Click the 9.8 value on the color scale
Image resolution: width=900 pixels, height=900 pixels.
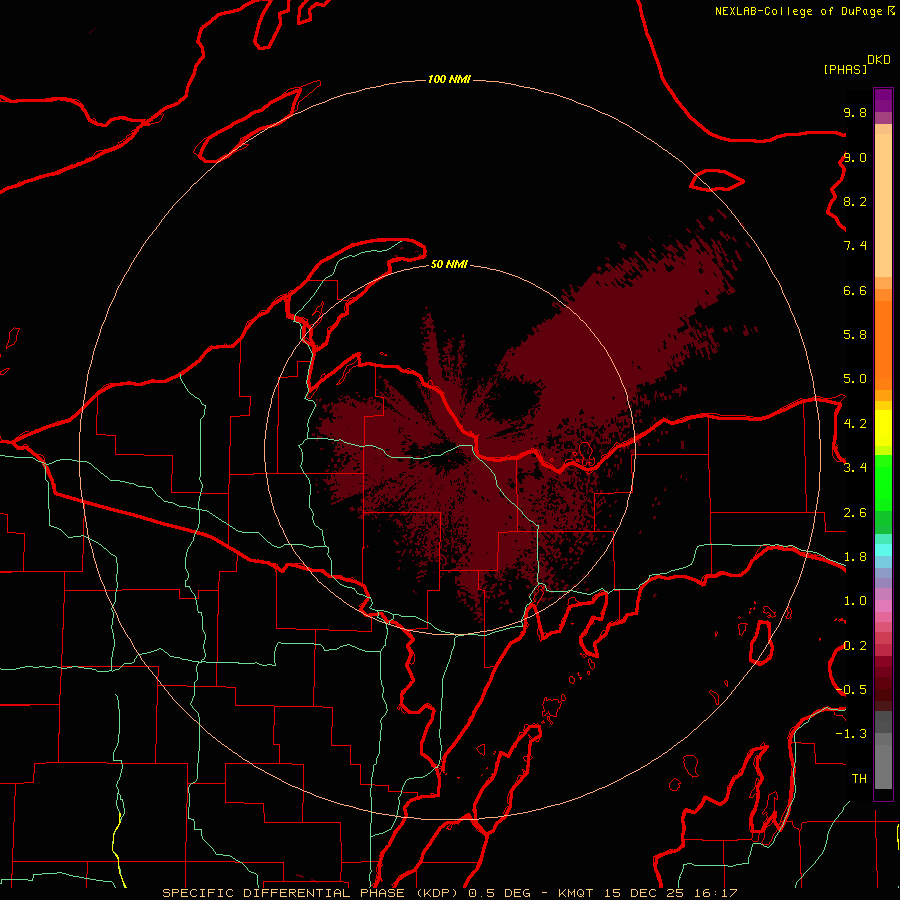pyautogui.click(x=855, y=112)
